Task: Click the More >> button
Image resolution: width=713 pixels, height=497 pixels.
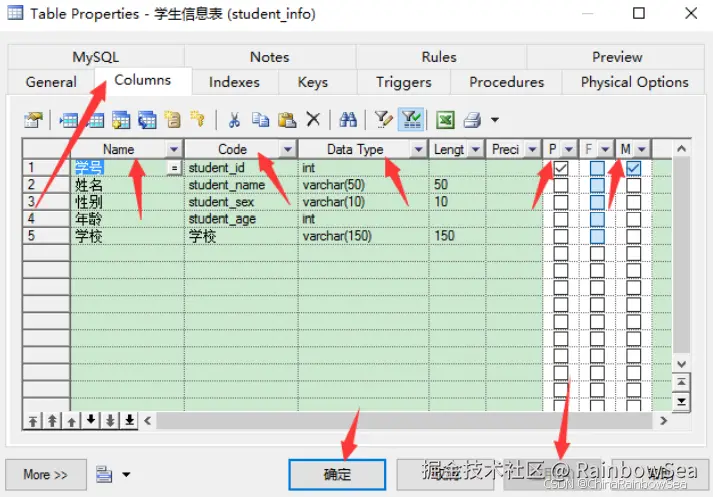Action: pos(45,474)
